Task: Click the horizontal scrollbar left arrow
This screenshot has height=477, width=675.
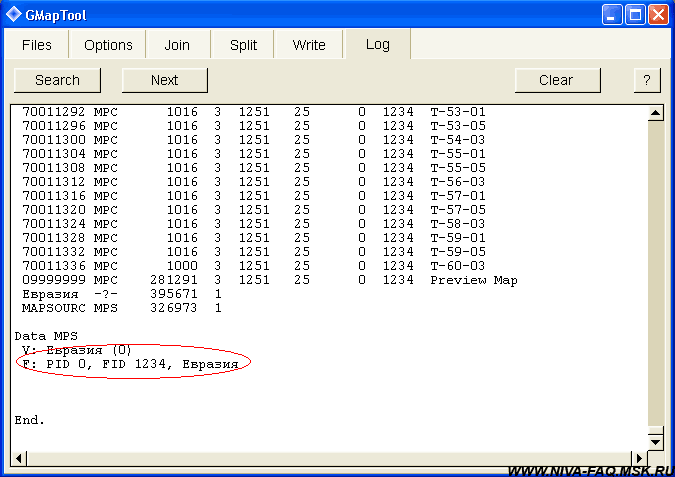Action: [x=19, y=458]
